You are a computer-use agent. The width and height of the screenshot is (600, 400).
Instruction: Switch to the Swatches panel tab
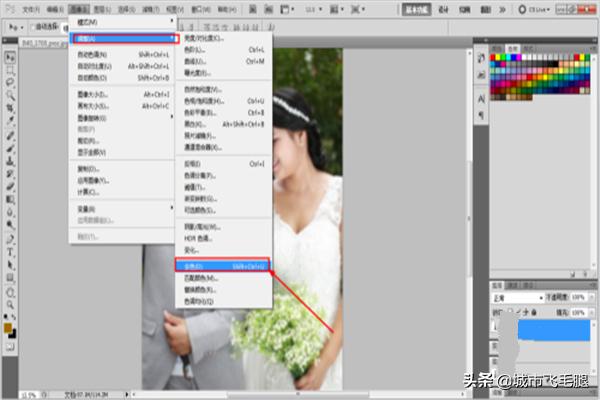click(x=512, y=49)
